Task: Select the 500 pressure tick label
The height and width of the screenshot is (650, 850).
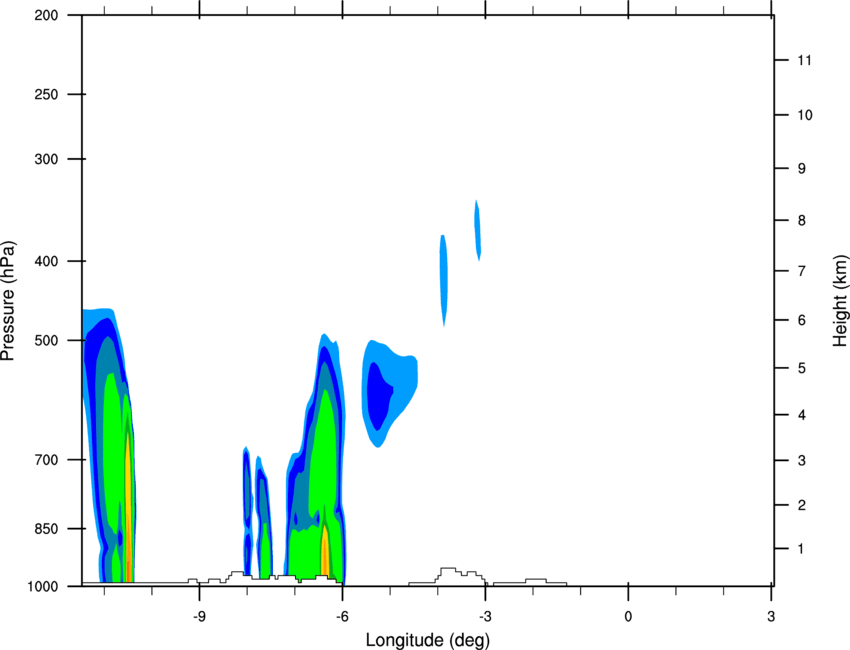Action: coord(46,340)
